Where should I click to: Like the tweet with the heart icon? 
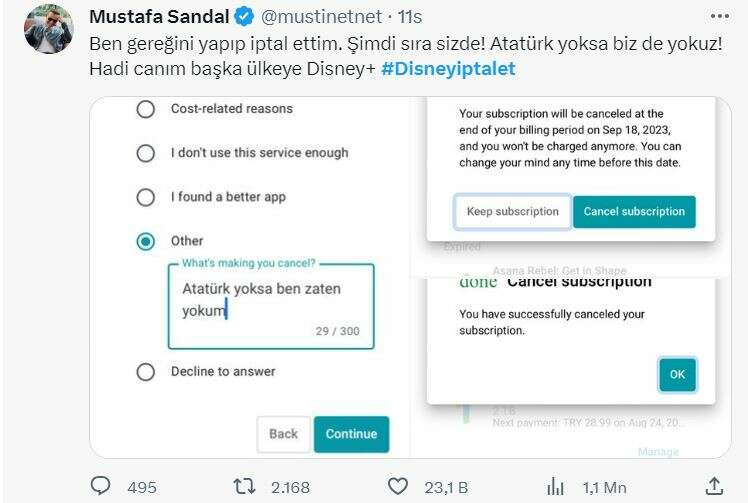[x=398, y=487]
